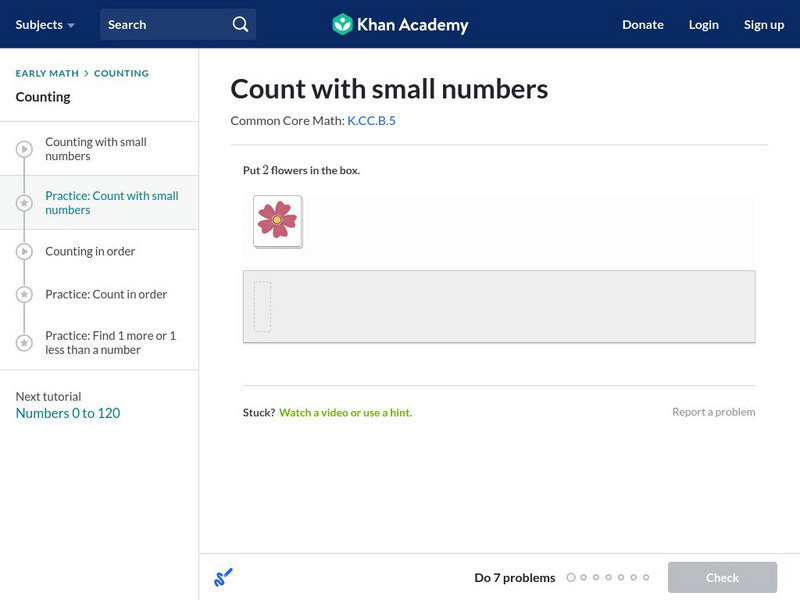Click the Khan Academy leaf logo
The width and height of the screenshot is (800, 600).
(342, 24)
